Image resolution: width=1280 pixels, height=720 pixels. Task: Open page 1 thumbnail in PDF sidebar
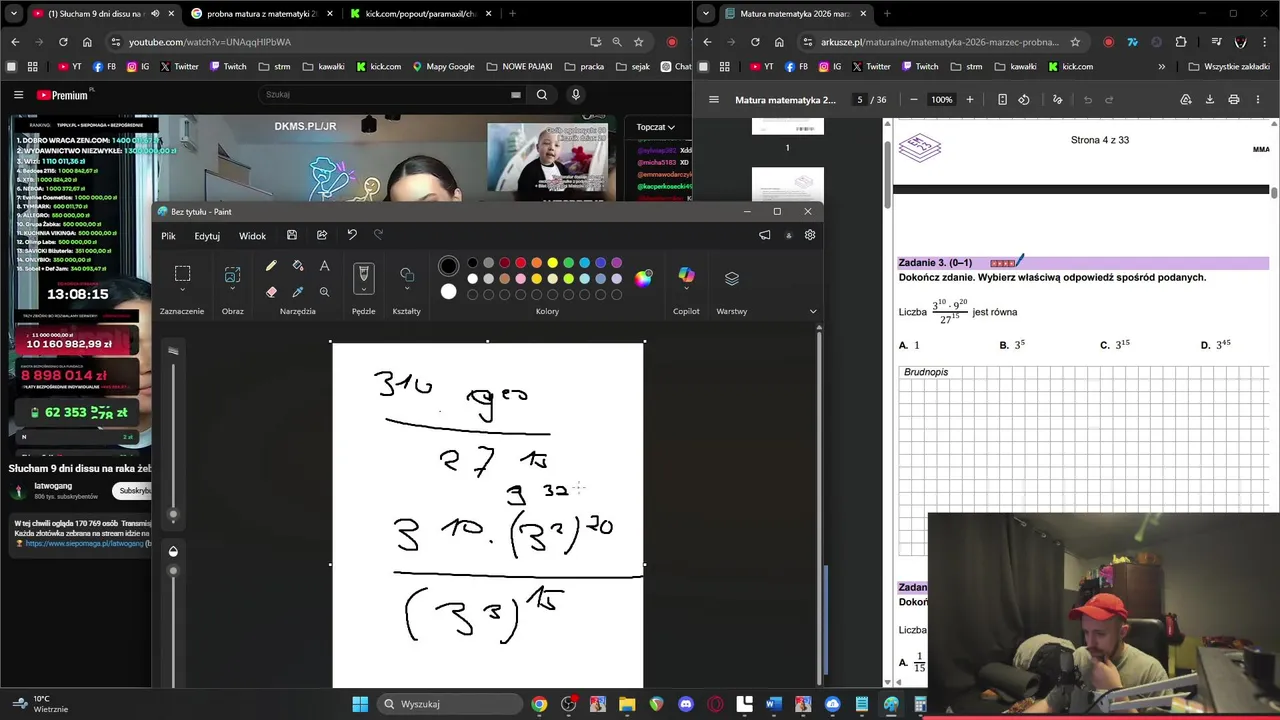(x=788, y=126)
